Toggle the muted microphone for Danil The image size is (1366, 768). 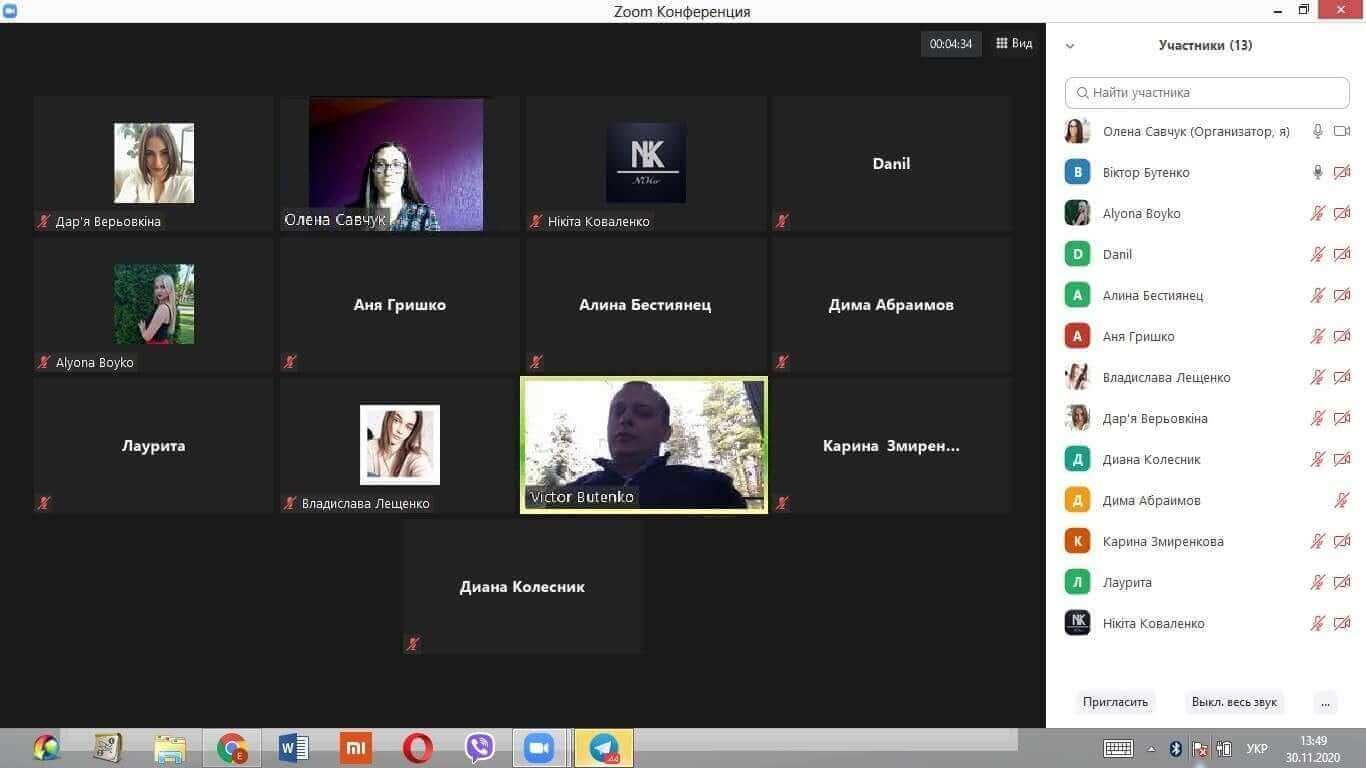(1318, 254)
